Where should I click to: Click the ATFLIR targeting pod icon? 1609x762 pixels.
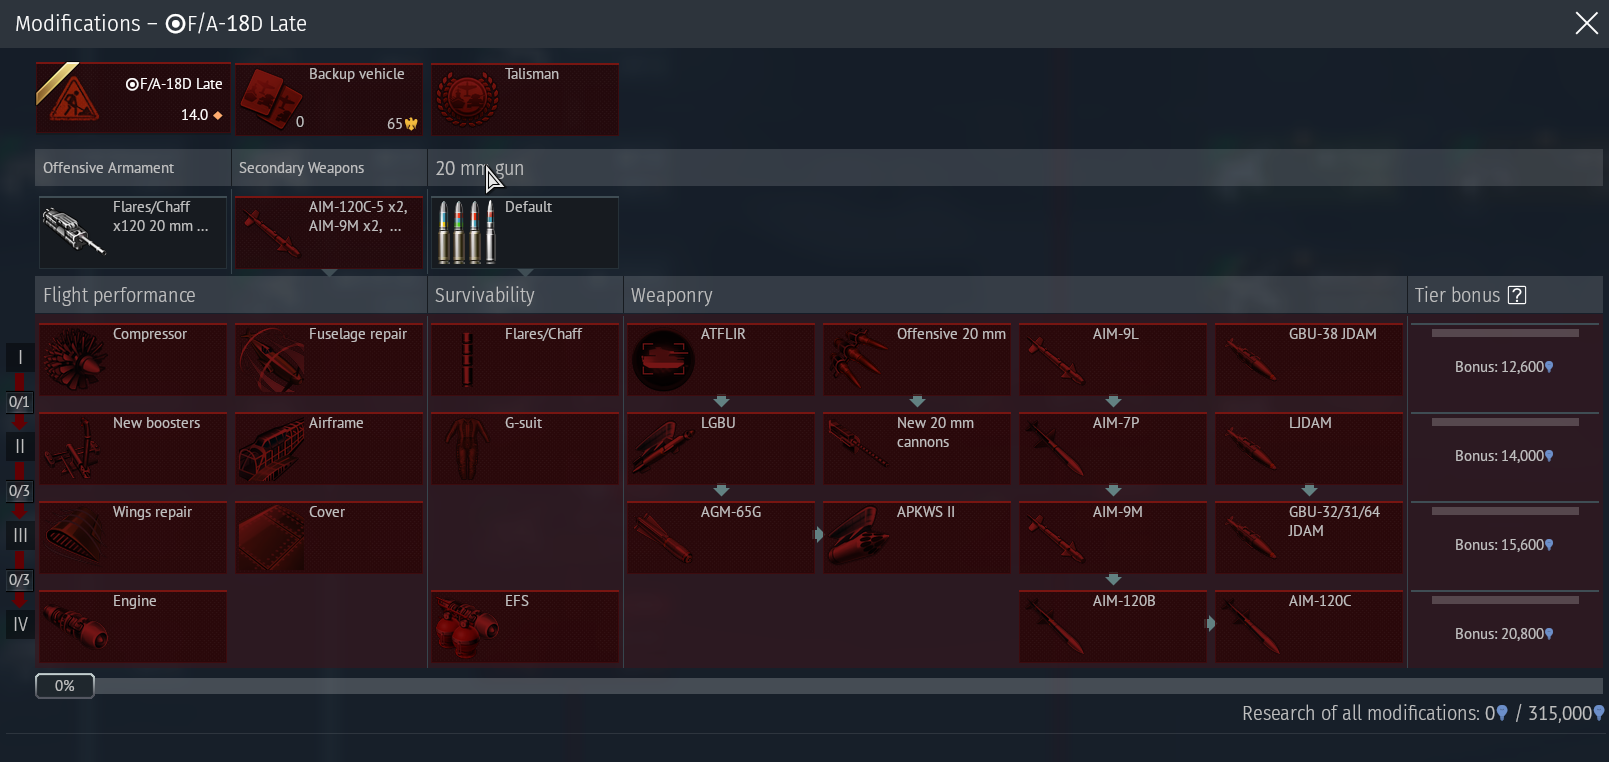pyautogui.click(x=663, y=359)
